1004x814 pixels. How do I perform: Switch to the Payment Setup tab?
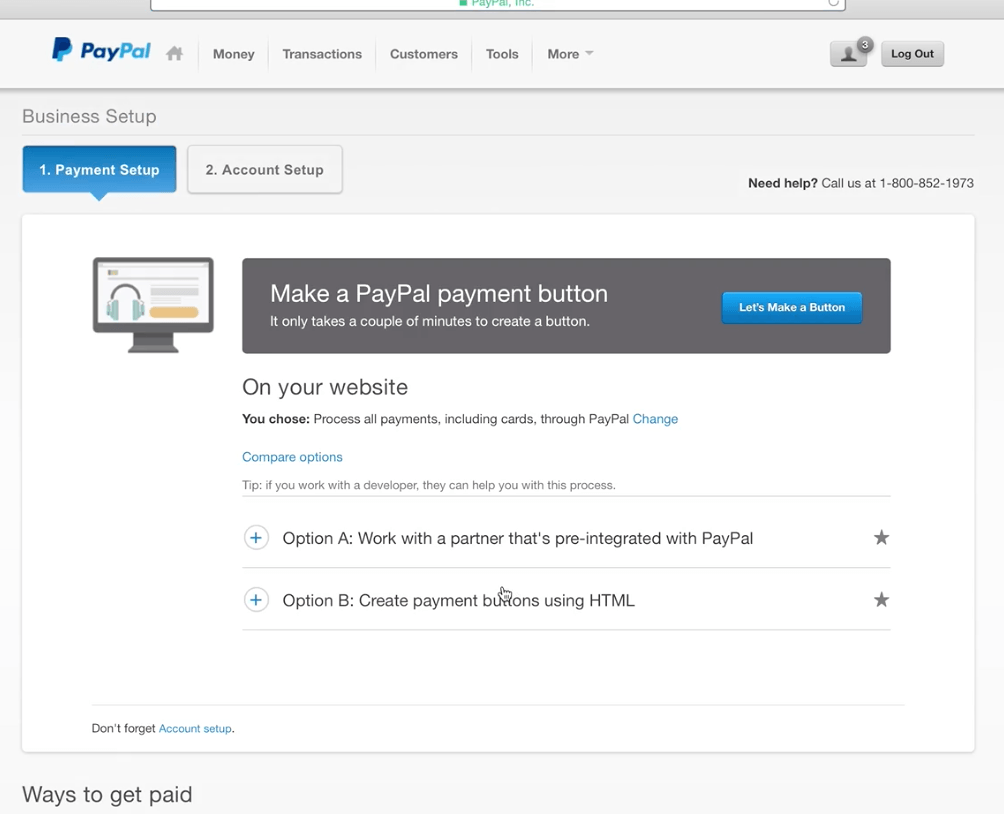tap(99, 170)
